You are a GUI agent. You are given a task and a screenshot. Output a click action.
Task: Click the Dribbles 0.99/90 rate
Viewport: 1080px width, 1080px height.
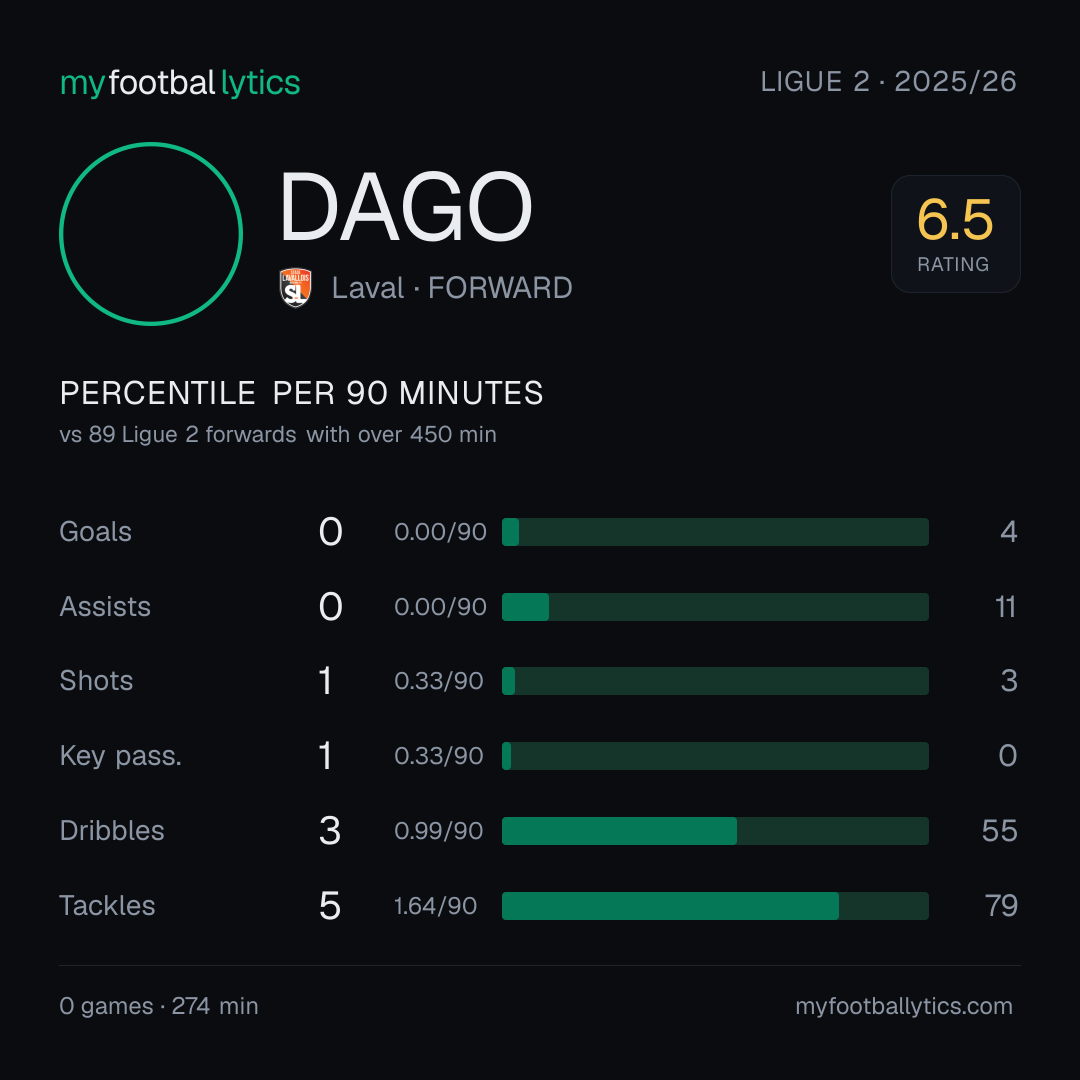[438, 831]
